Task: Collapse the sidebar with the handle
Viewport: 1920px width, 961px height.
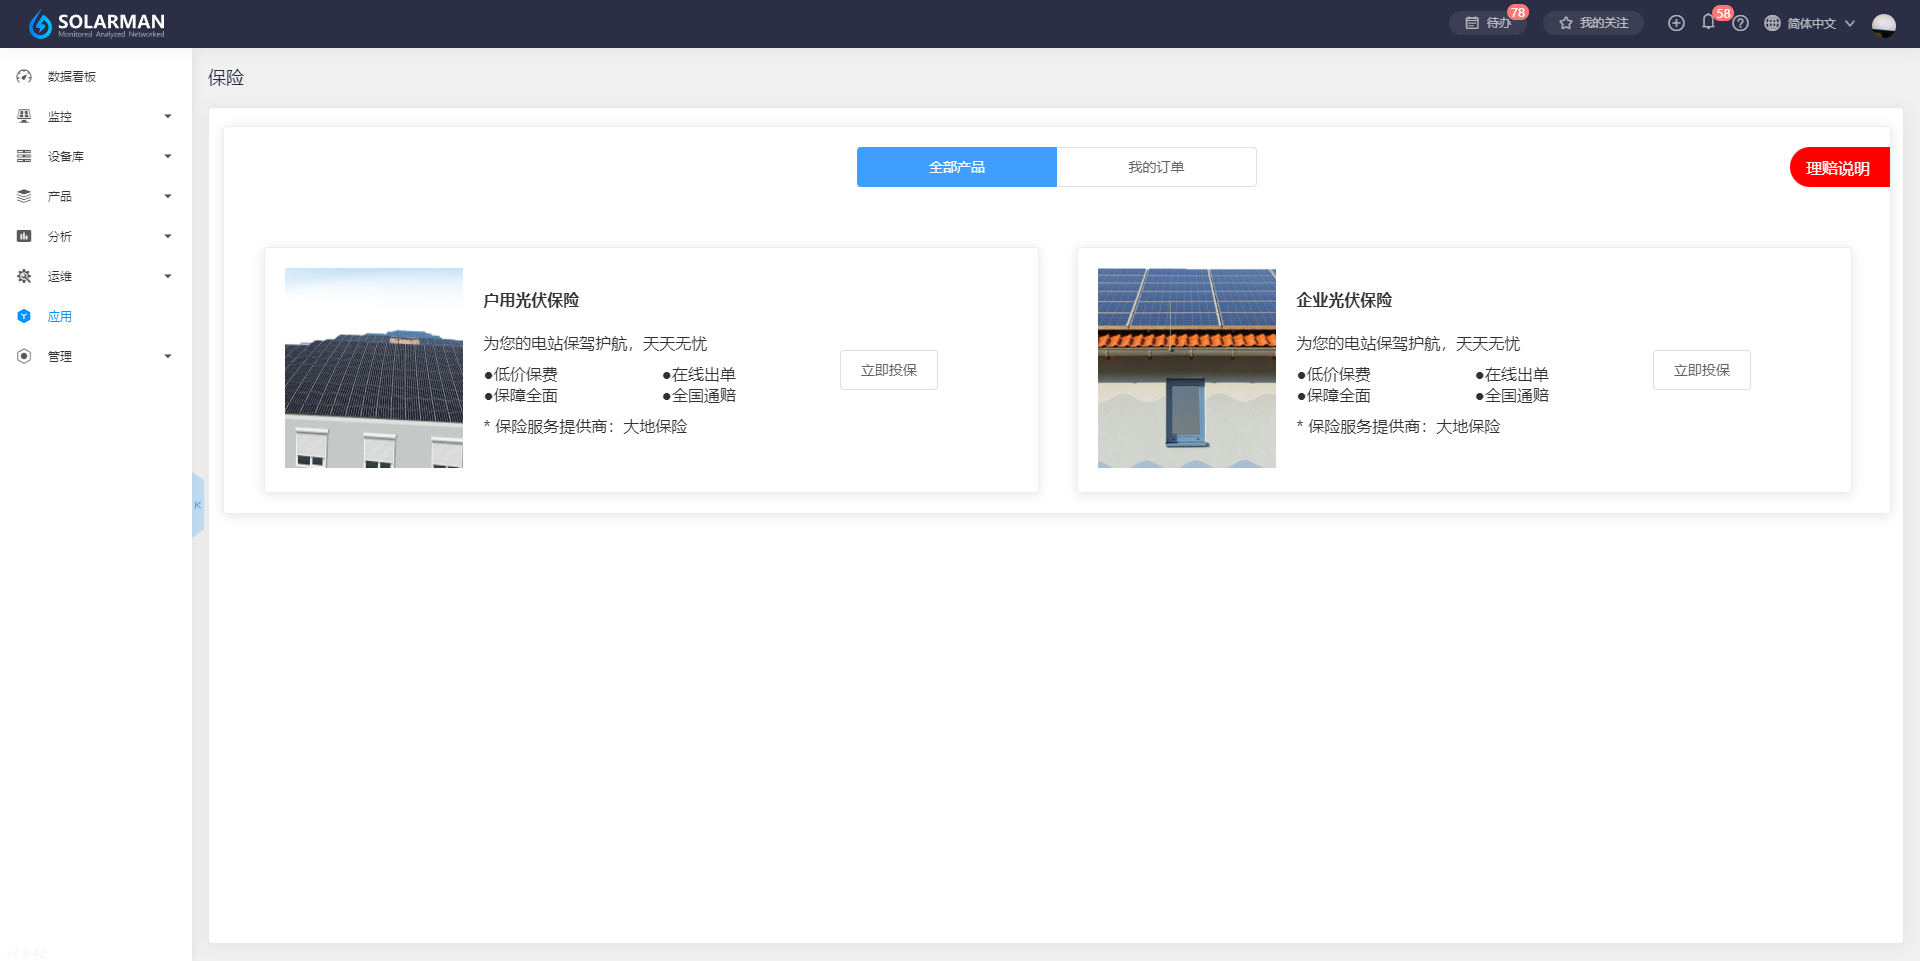Action: pyautogui.click(x=197, y=505)
